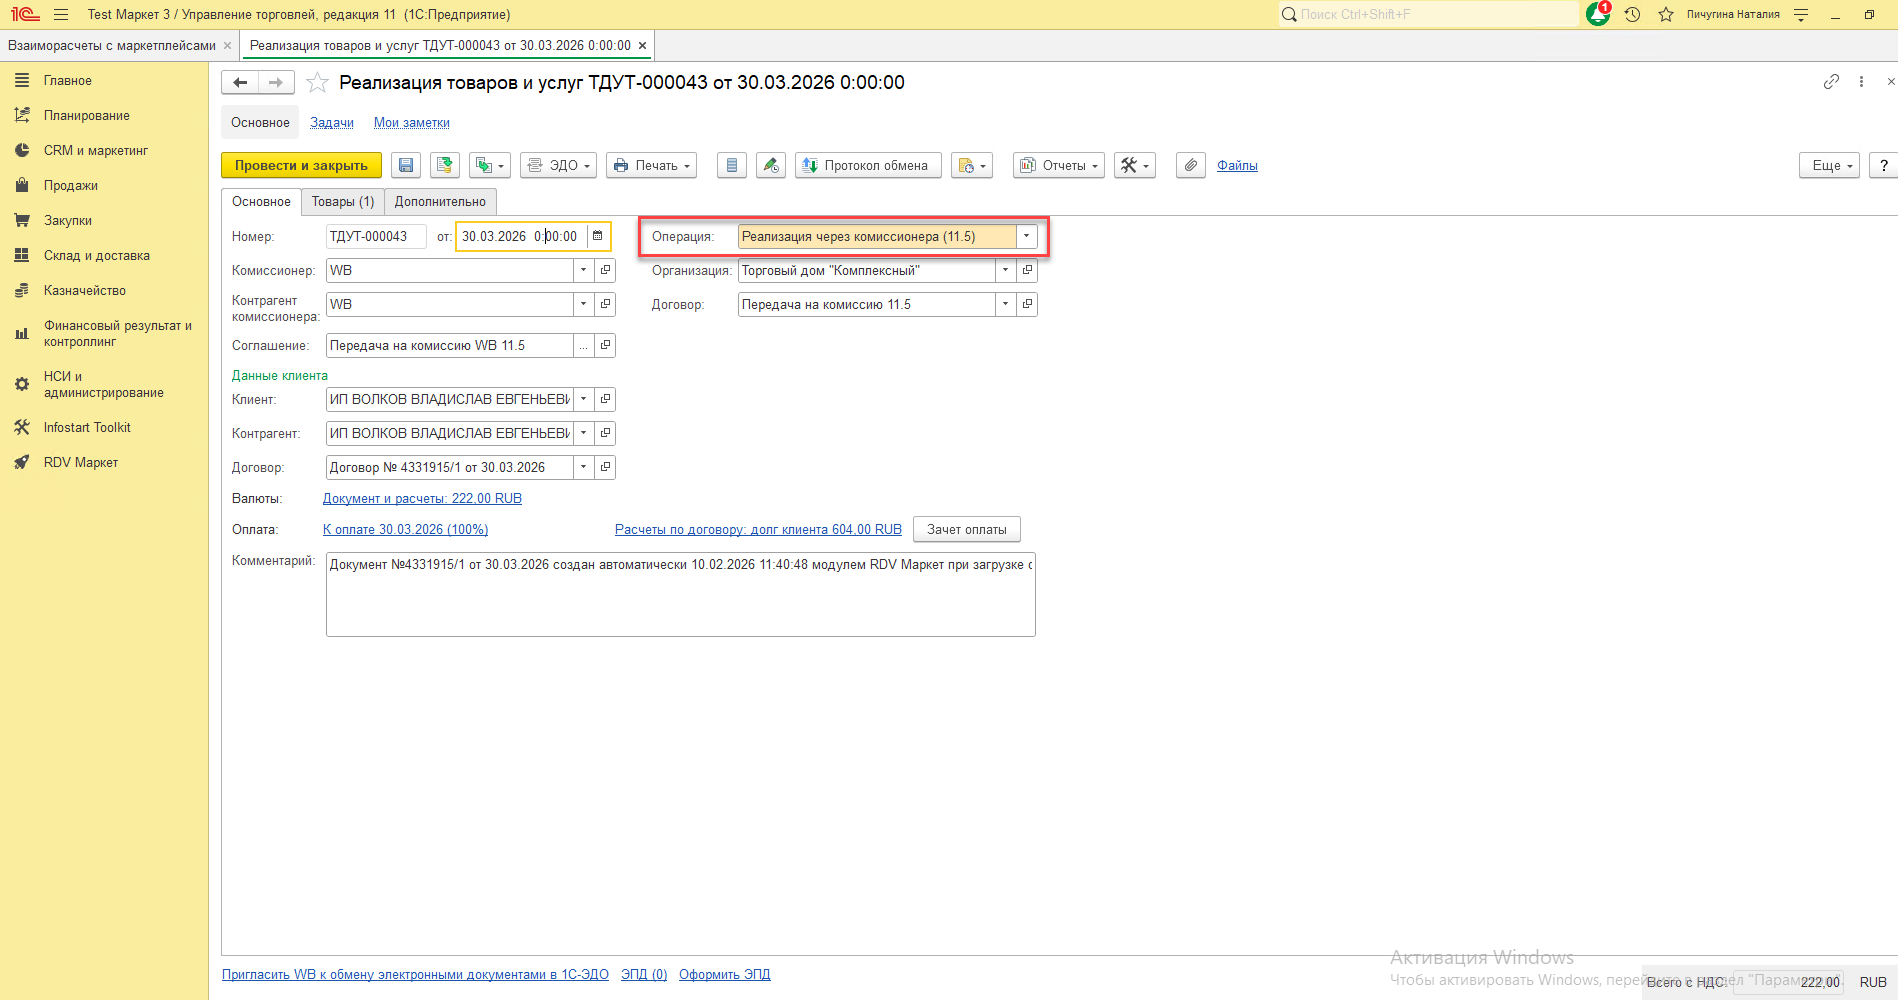Expand the Клиент dropdown
The image size is (1898, 1000).
(584, 400)
